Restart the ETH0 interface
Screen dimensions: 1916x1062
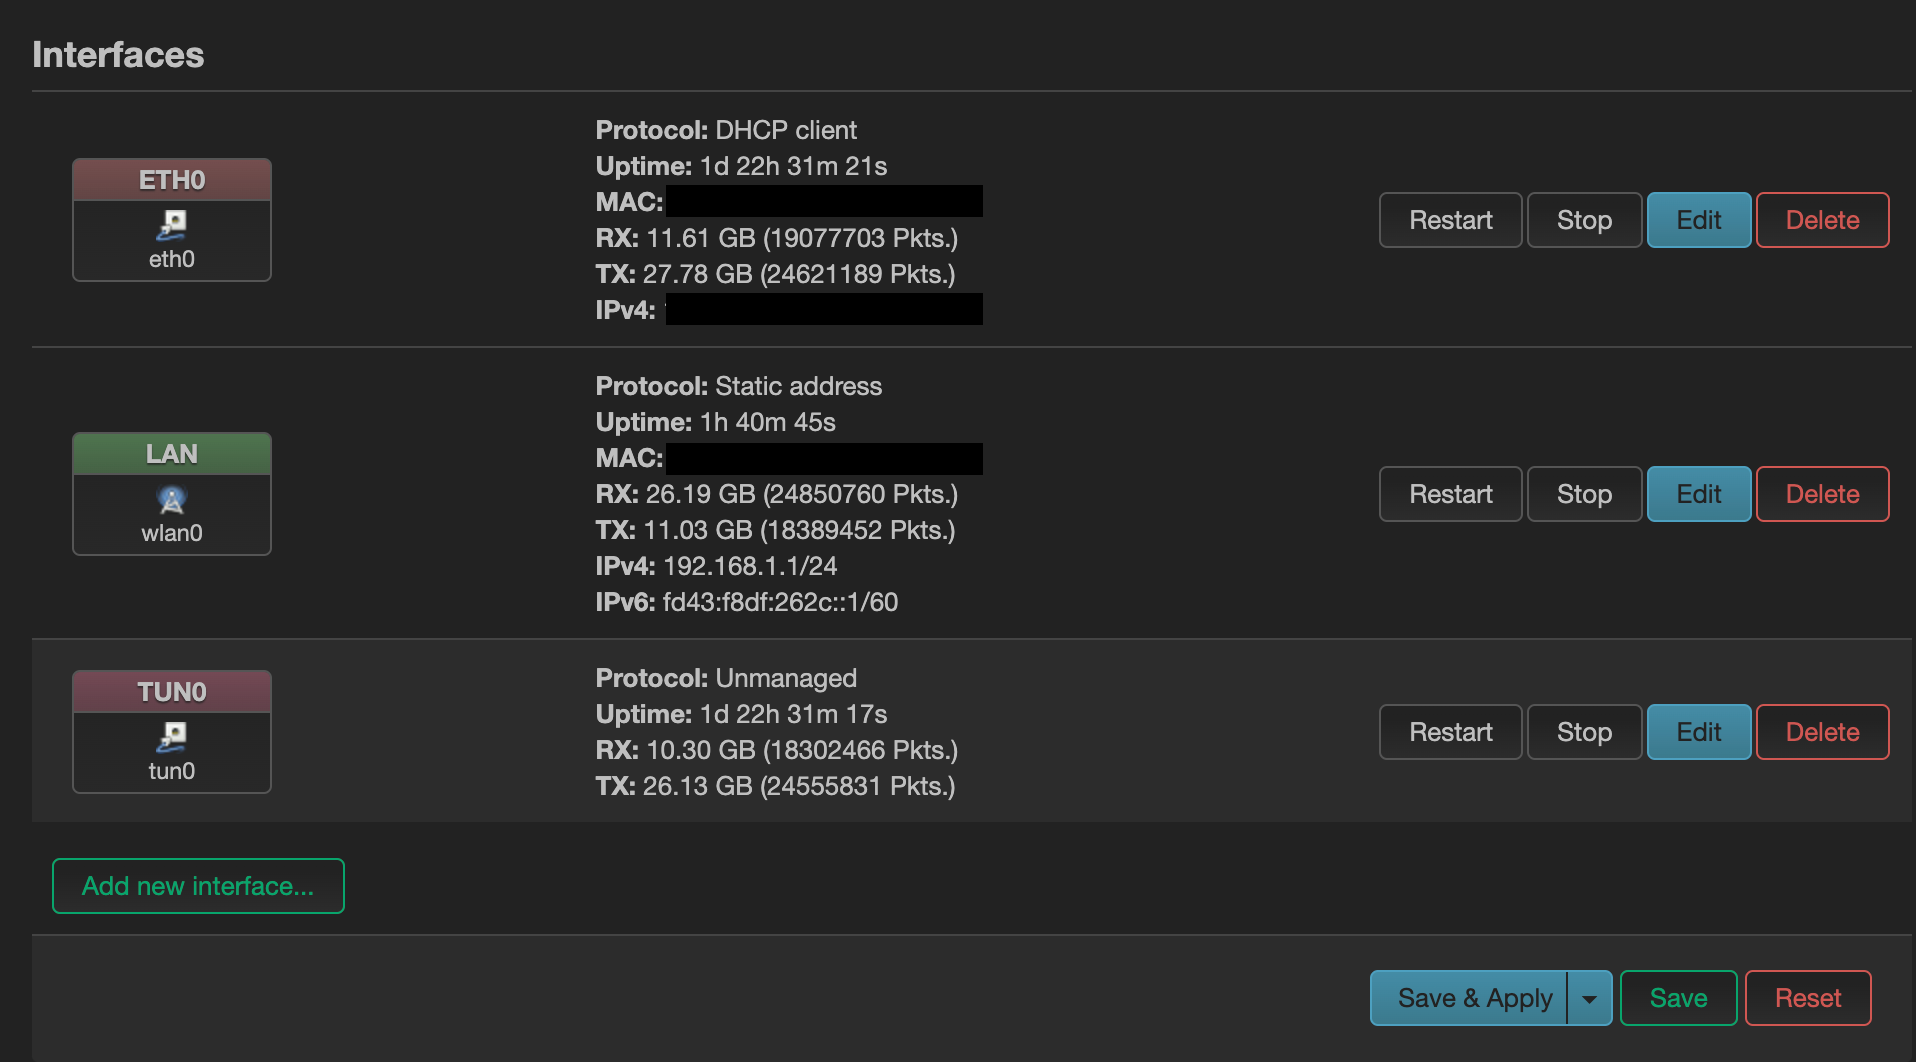(1450, 220)
